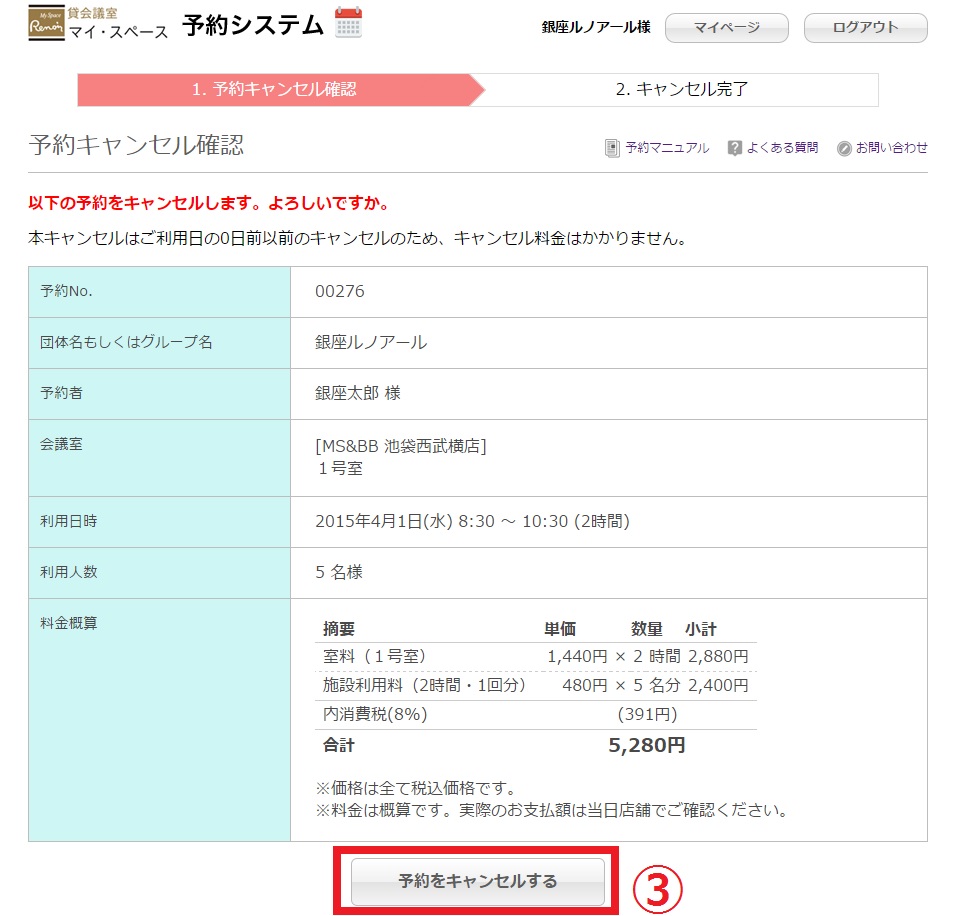This screenshot has height=916, width=958.
Task: Click the 銀座ルノアール様 username in header
Action: [x=596, y=28]
